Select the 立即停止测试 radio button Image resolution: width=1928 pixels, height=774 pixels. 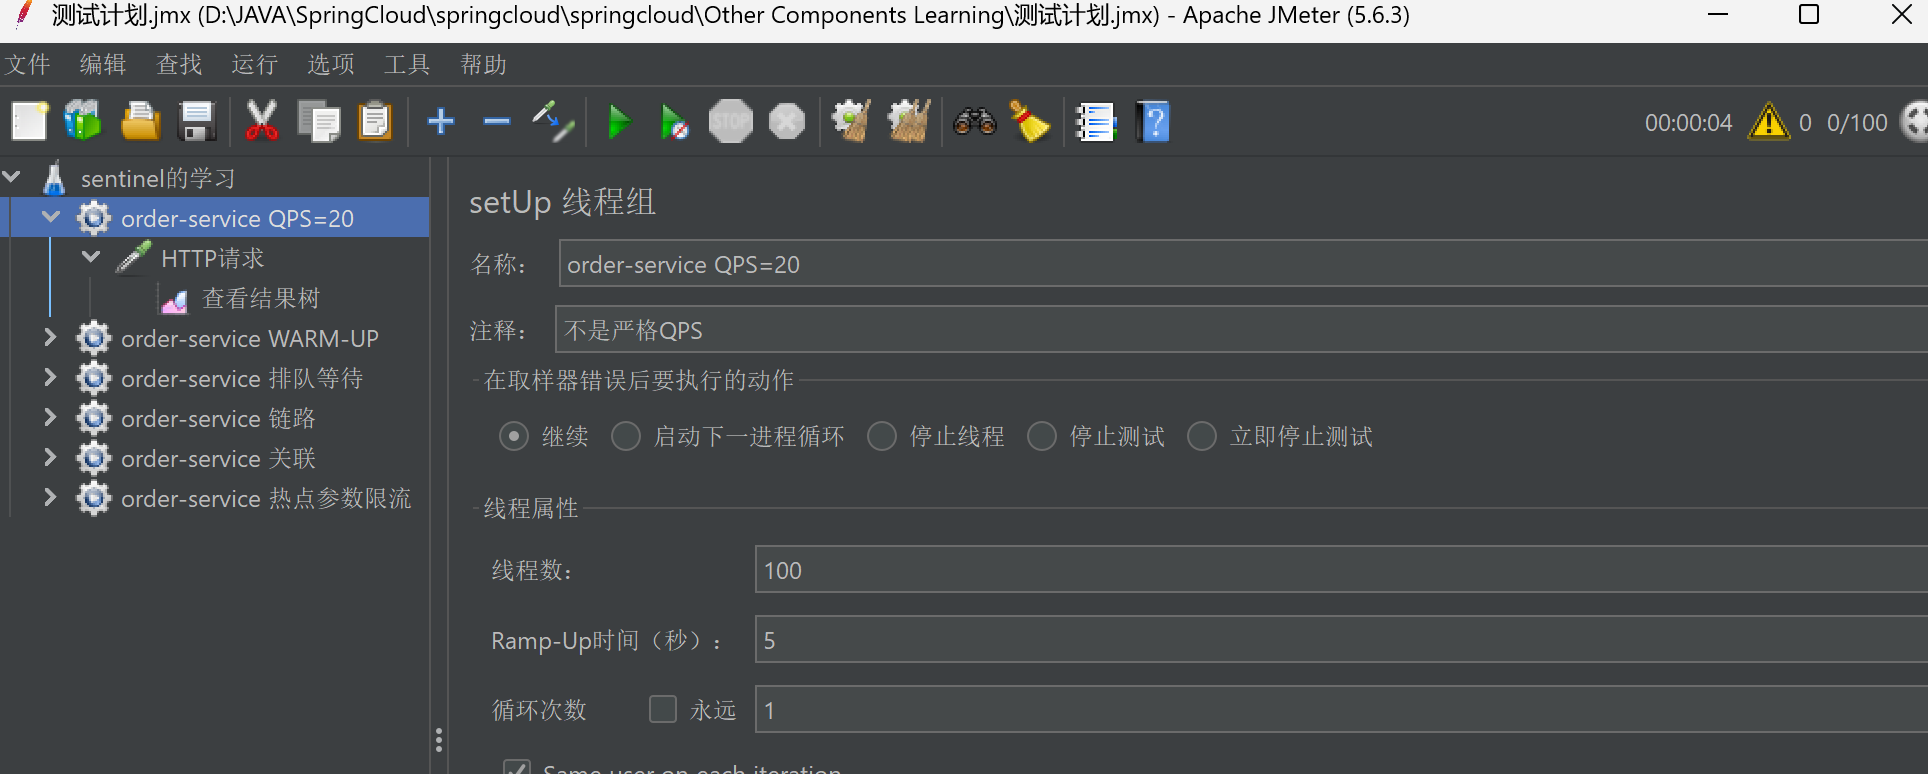tap(1202, 437)
